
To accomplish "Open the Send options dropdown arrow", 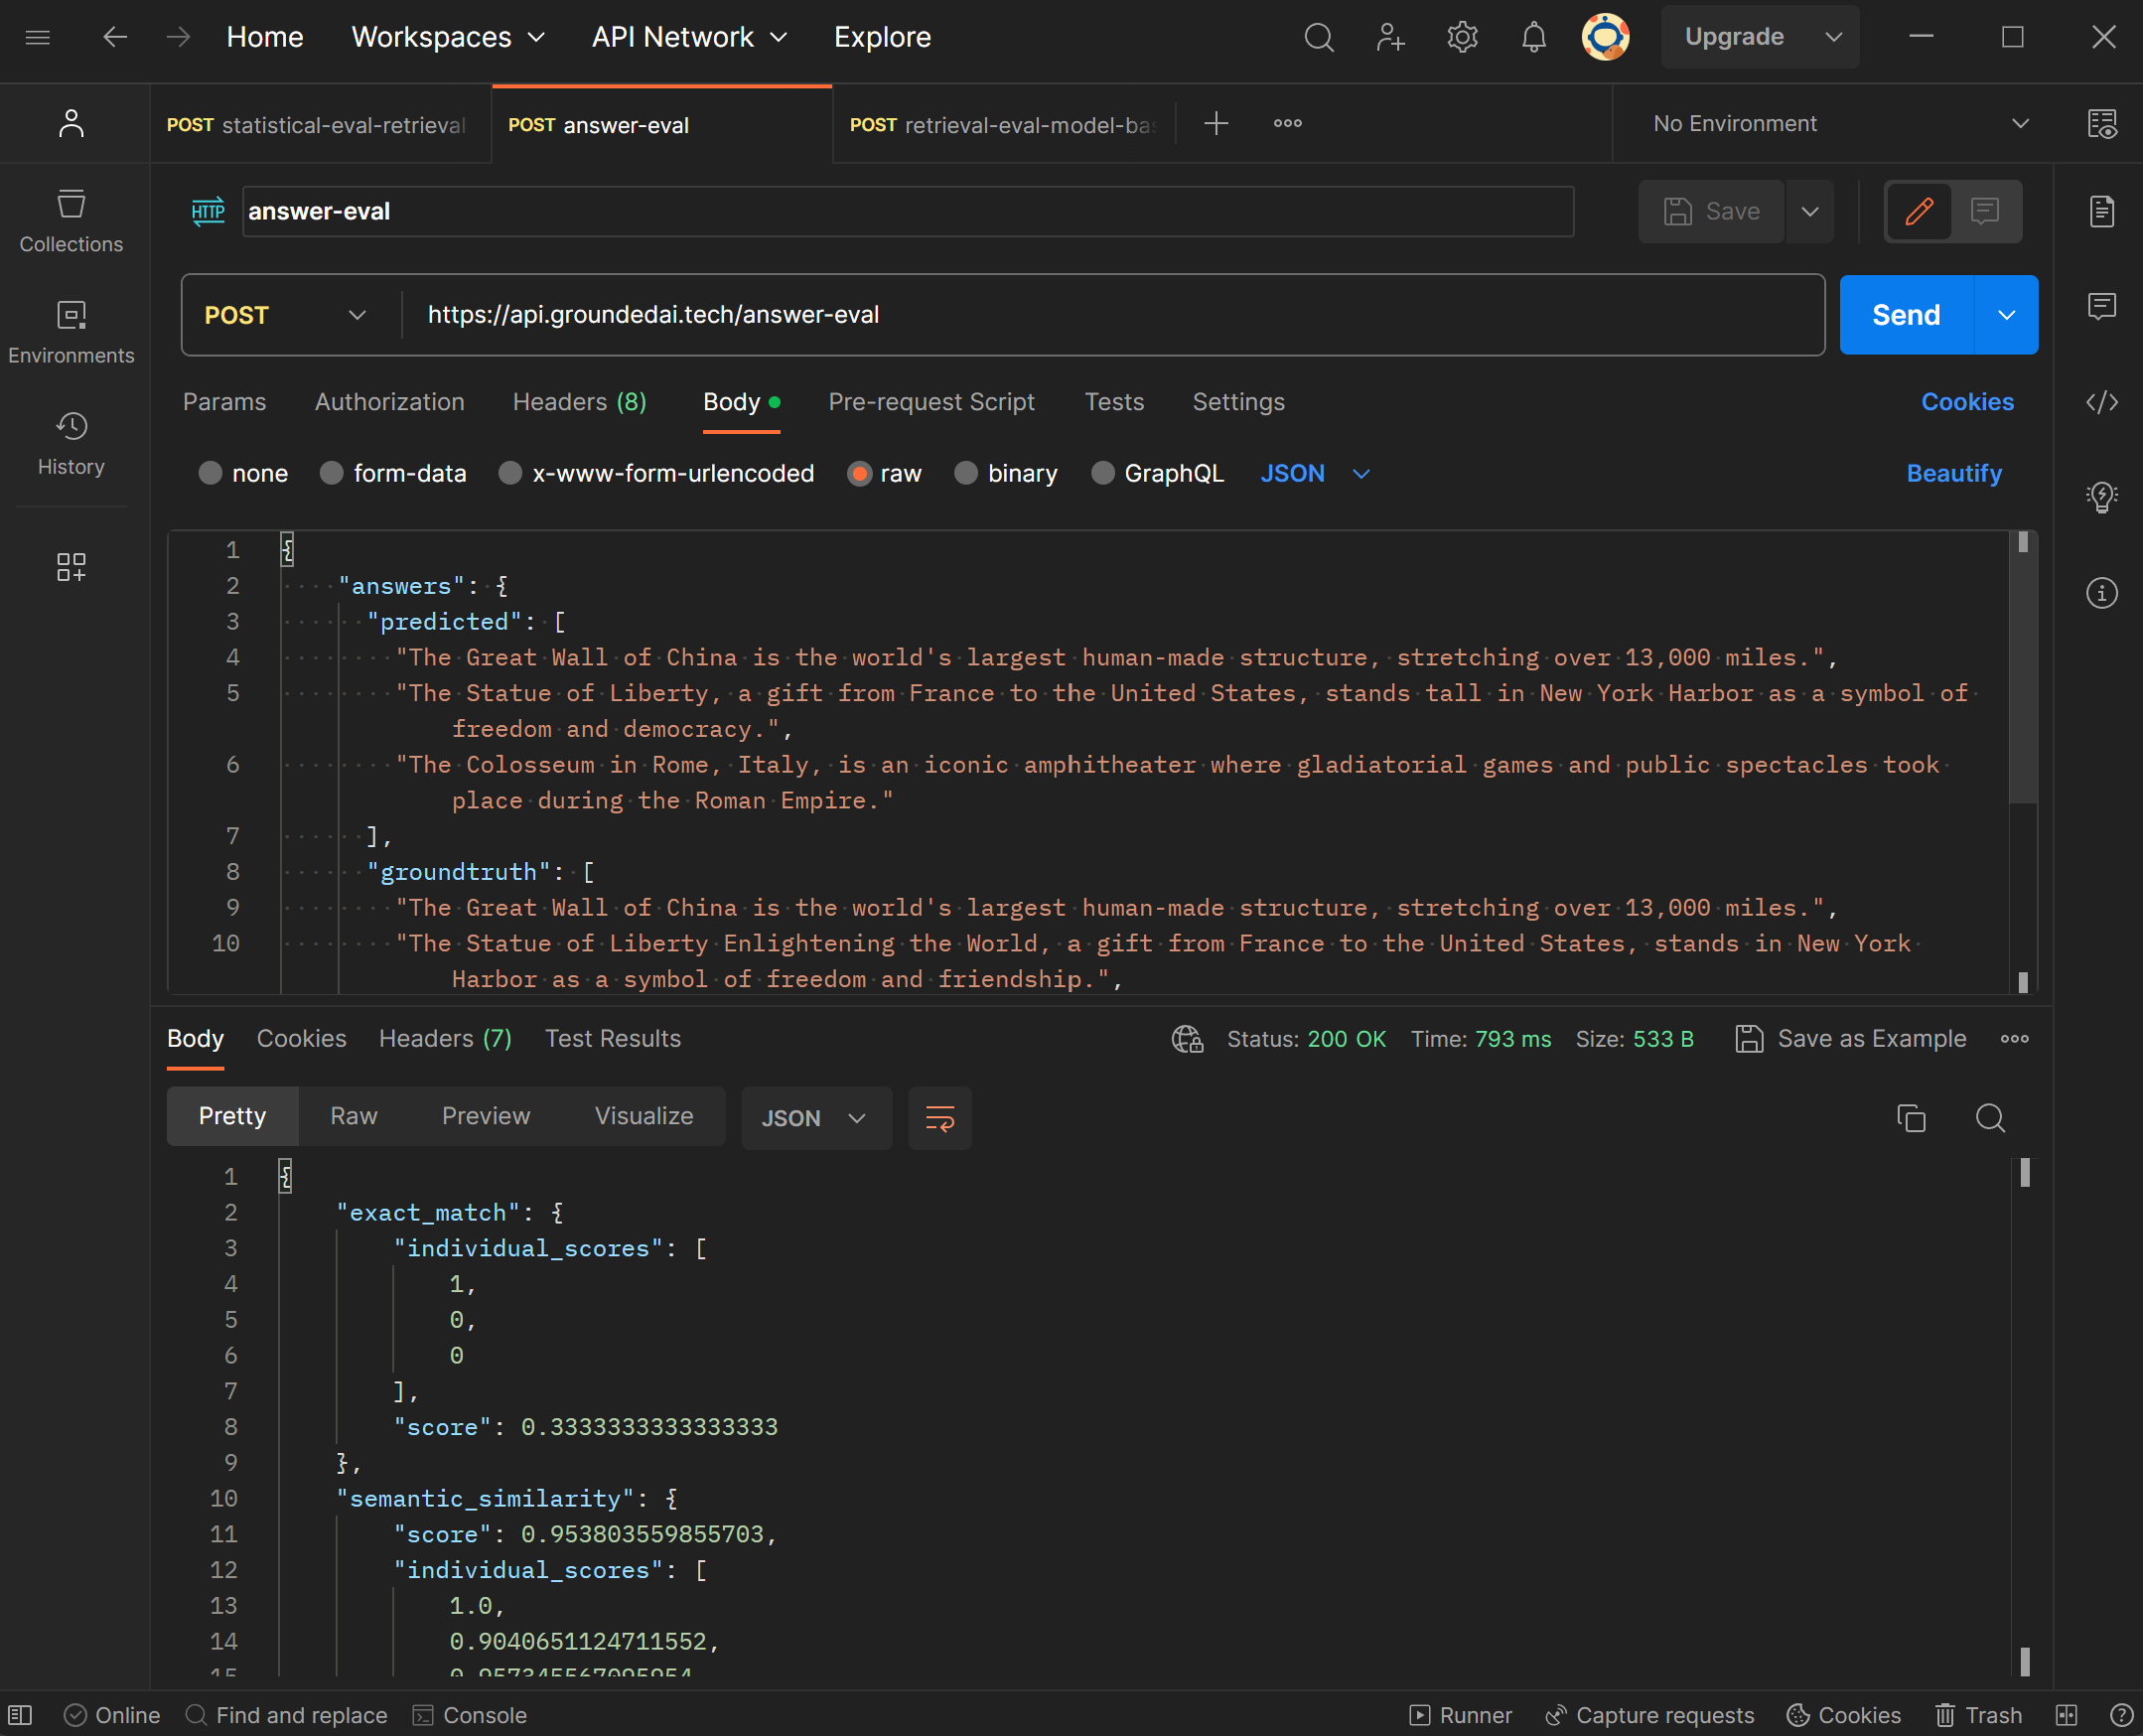I will click(2006, 315).
